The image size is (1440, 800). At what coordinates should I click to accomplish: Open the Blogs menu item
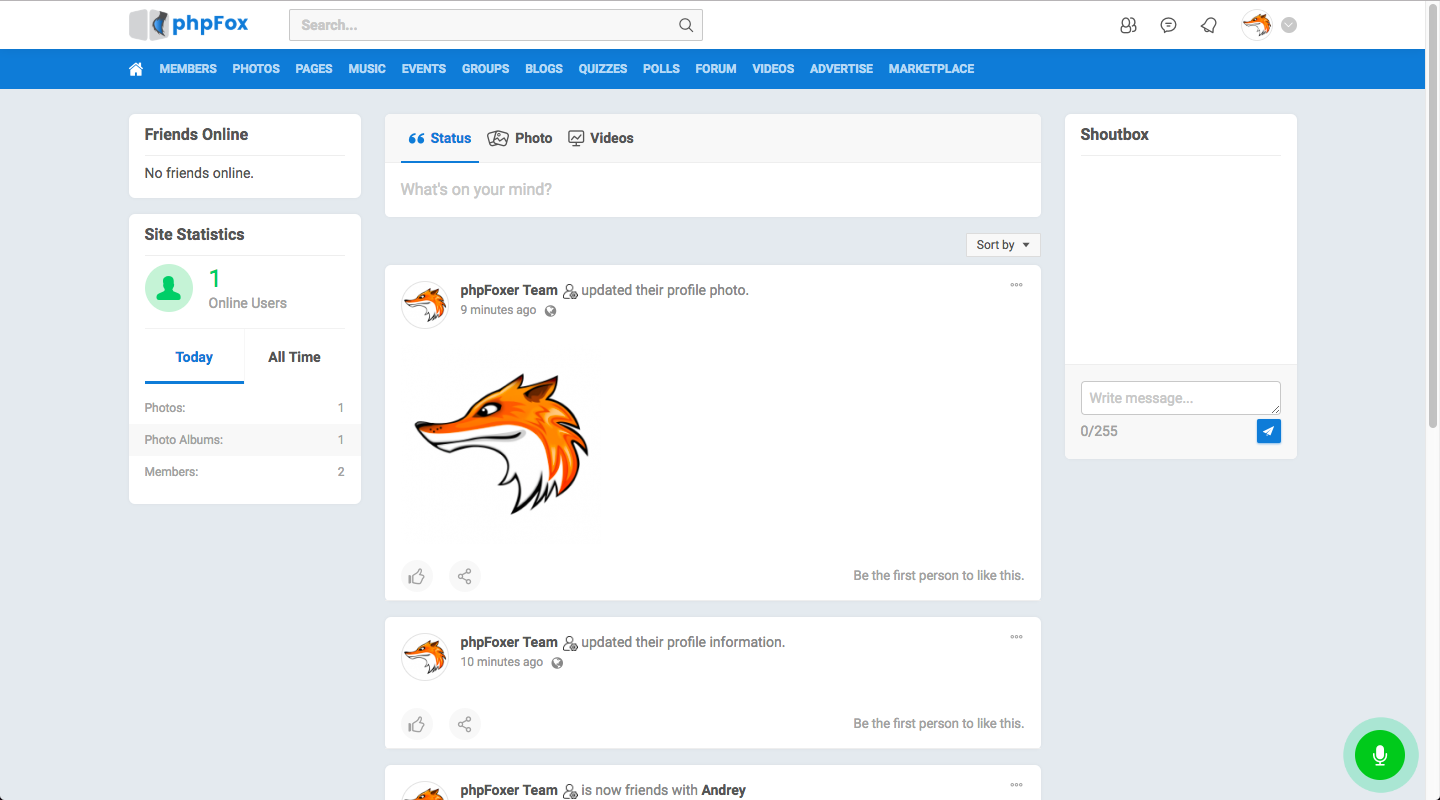coord(544,69)
